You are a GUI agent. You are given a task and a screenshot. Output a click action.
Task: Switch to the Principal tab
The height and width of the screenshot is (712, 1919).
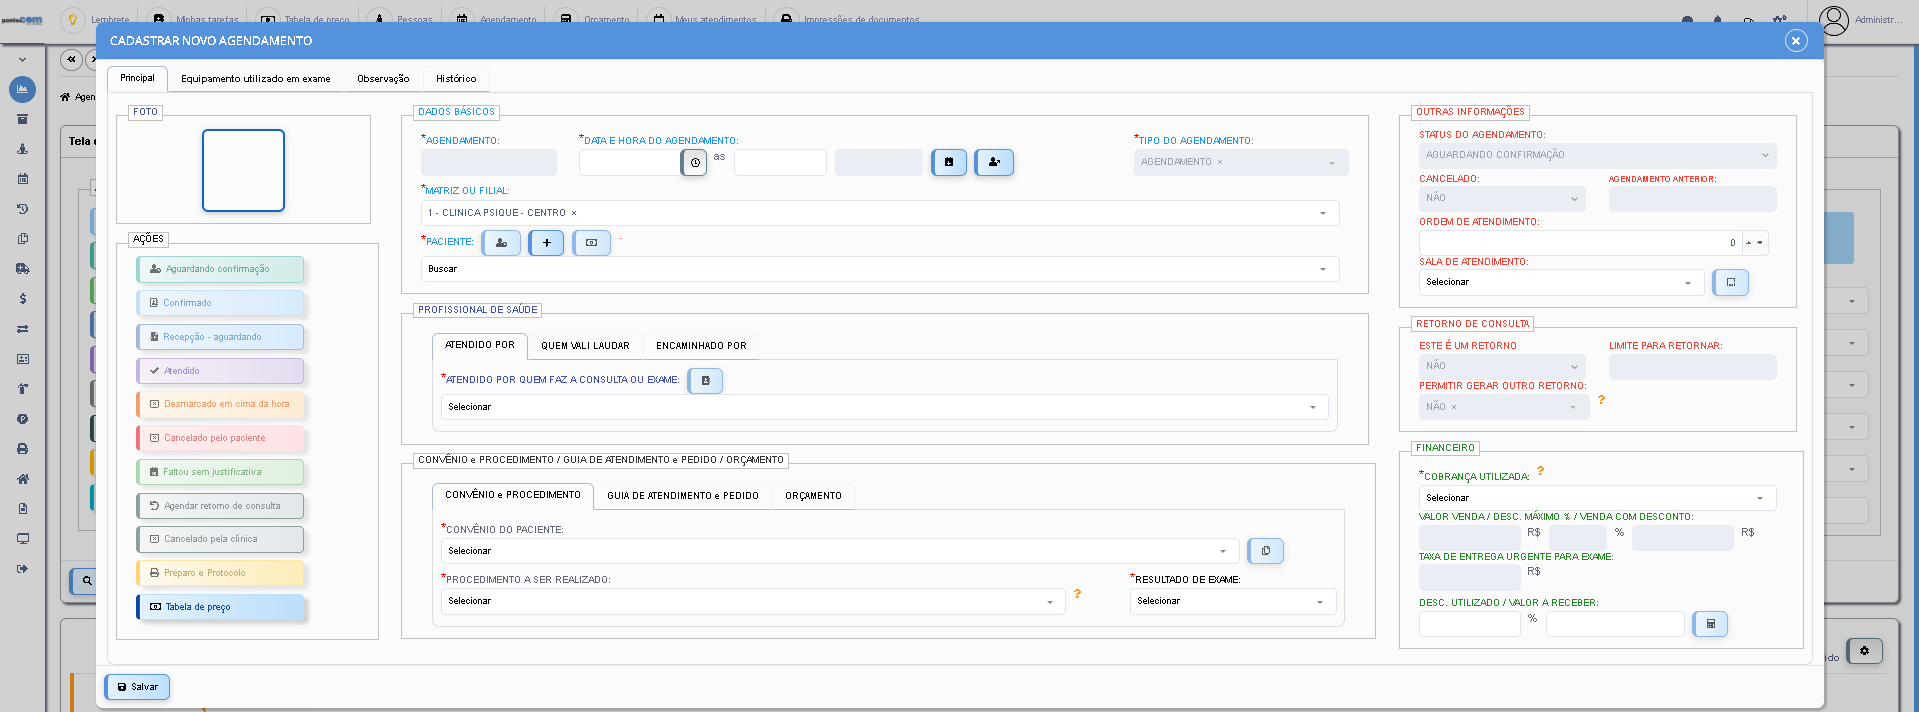tap(137, 78)
